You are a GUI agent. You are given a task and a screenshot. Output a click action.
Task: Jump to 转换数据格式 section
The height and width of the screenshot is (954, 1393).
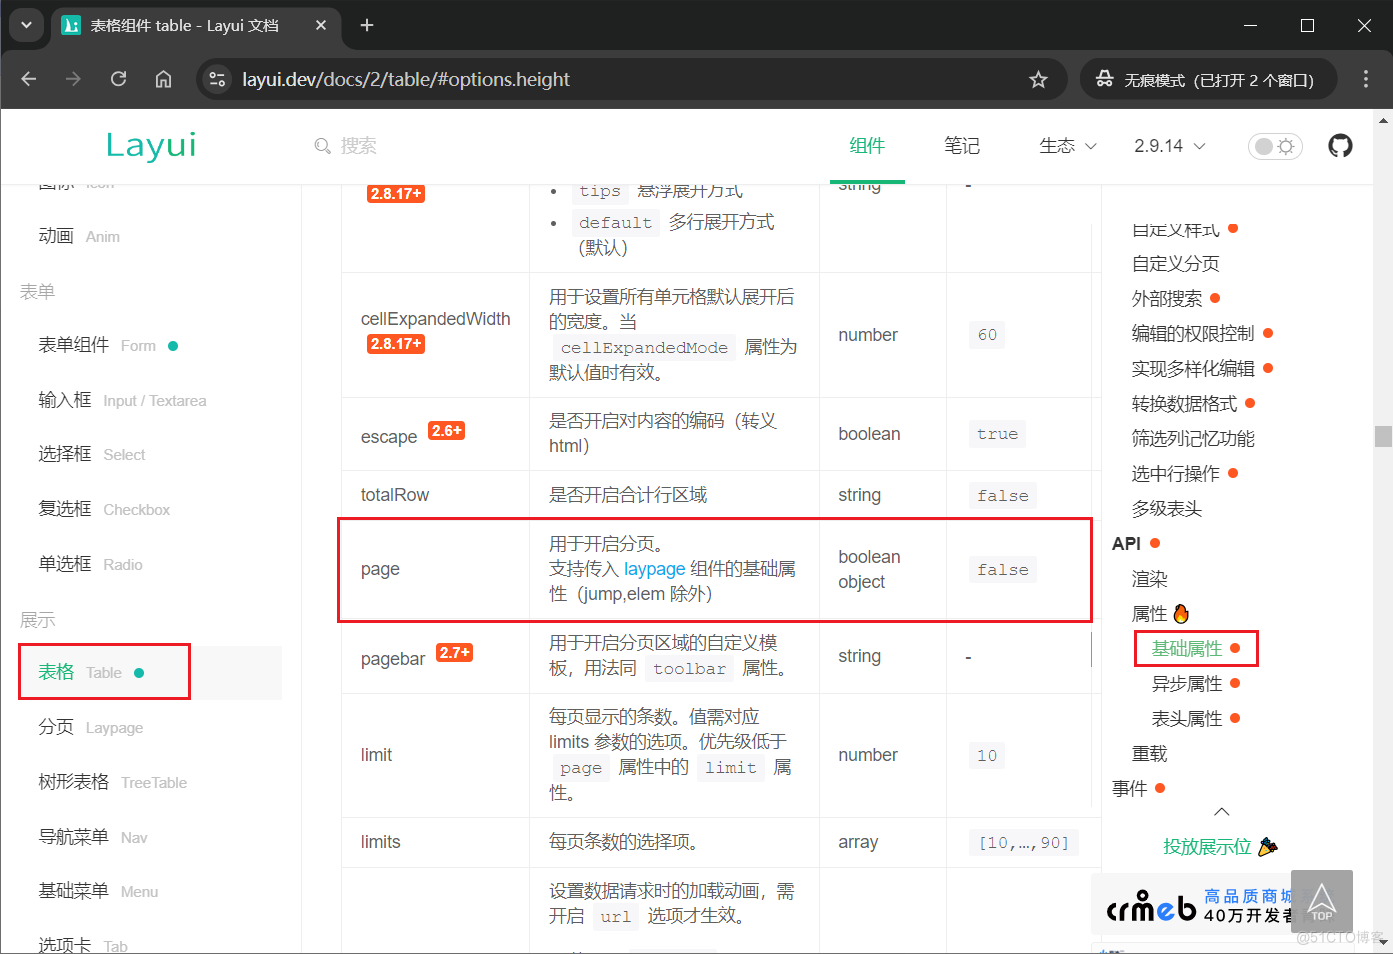coord(1184,404)
